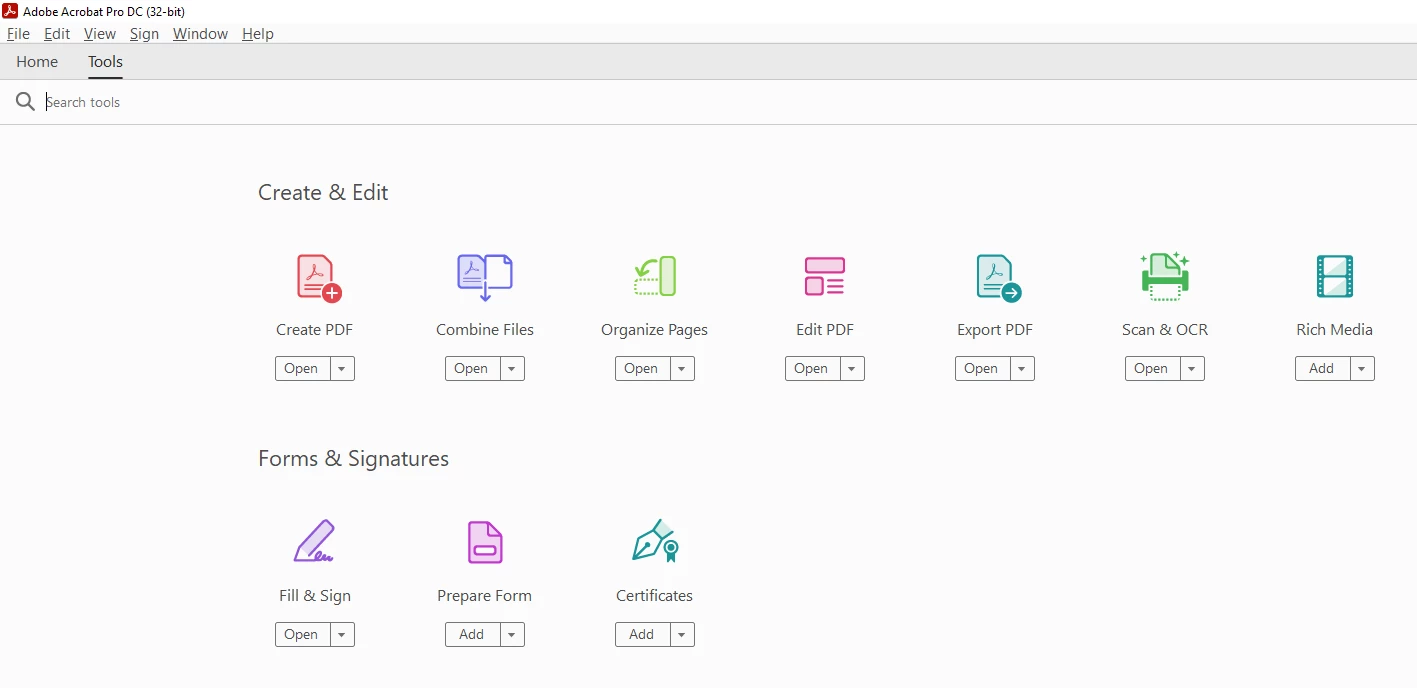Click Open button under Create PDF
The width and height of the screenshot is (1417, 688).
tap(302, 369)
